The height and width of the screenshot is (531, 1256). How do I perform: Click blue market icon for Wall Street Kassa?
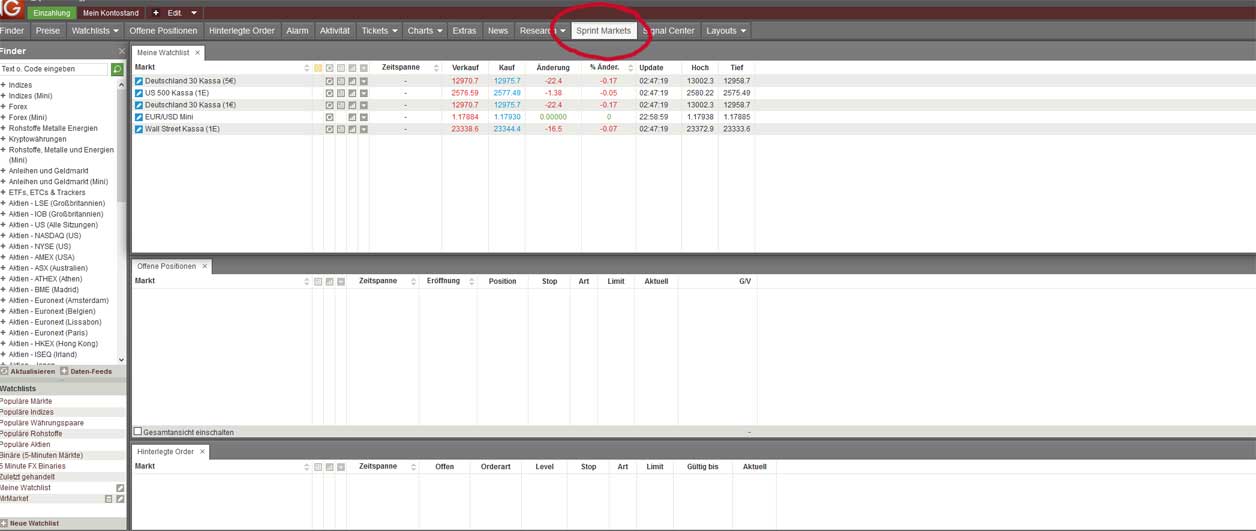(x=139, y=129)
